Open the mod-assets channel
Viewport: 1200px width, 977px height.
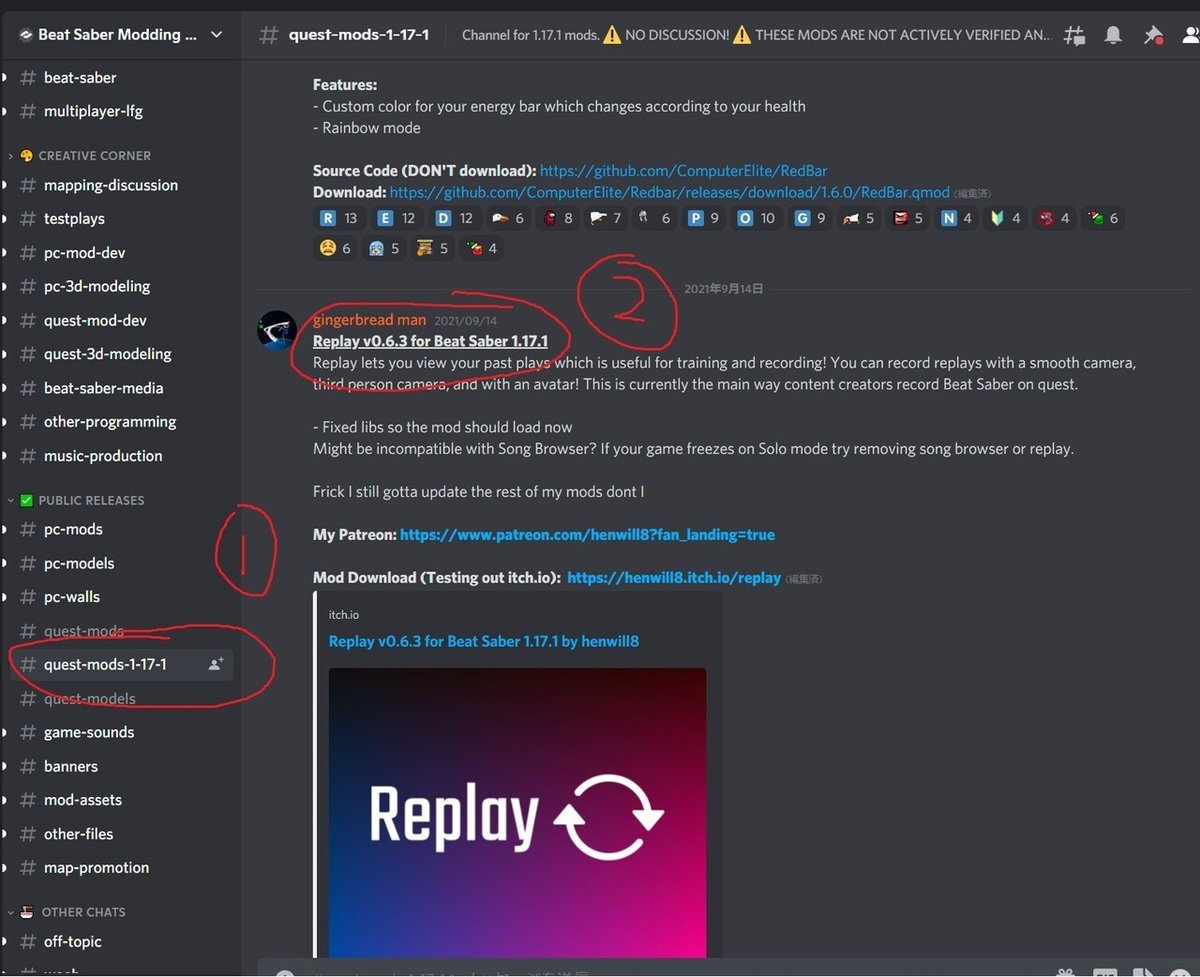(x=121, y=800)
